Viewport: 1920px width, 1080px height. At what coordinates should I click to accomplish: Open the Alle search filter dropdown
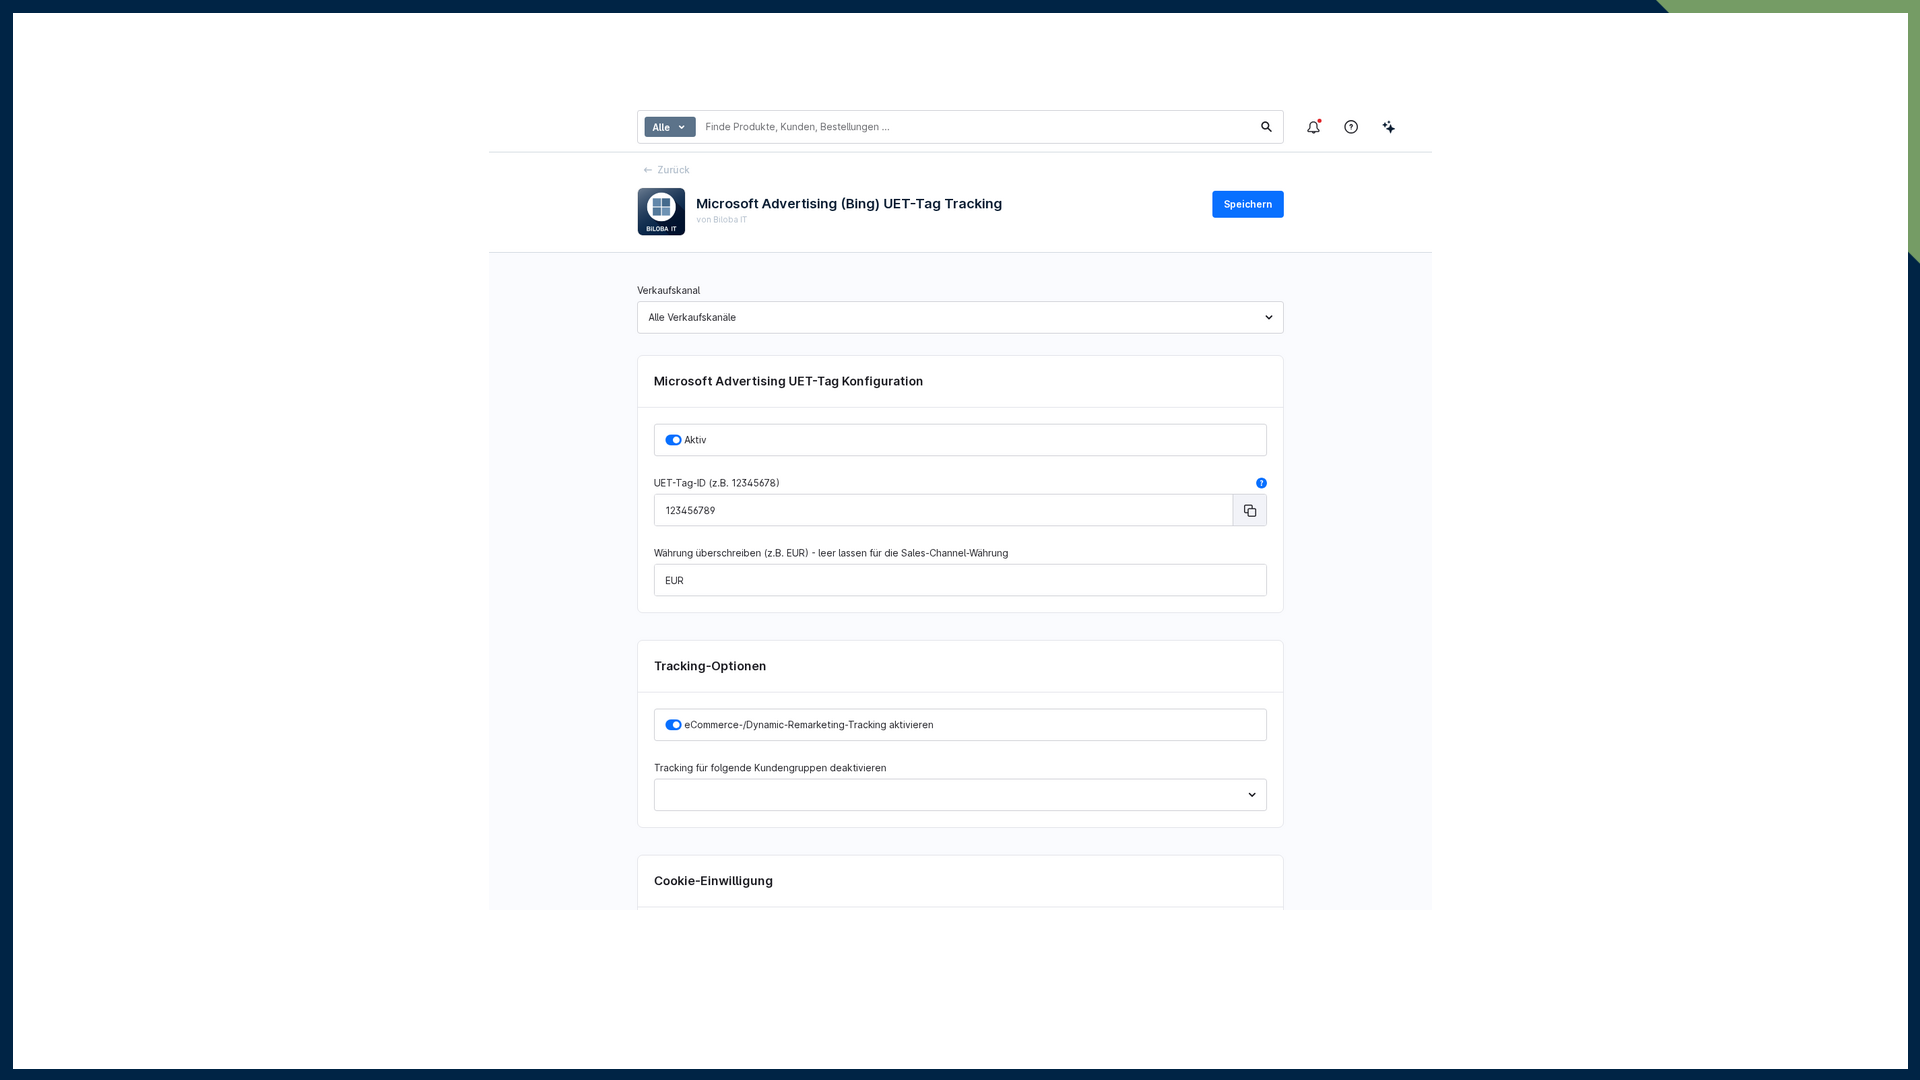point(670,127)
